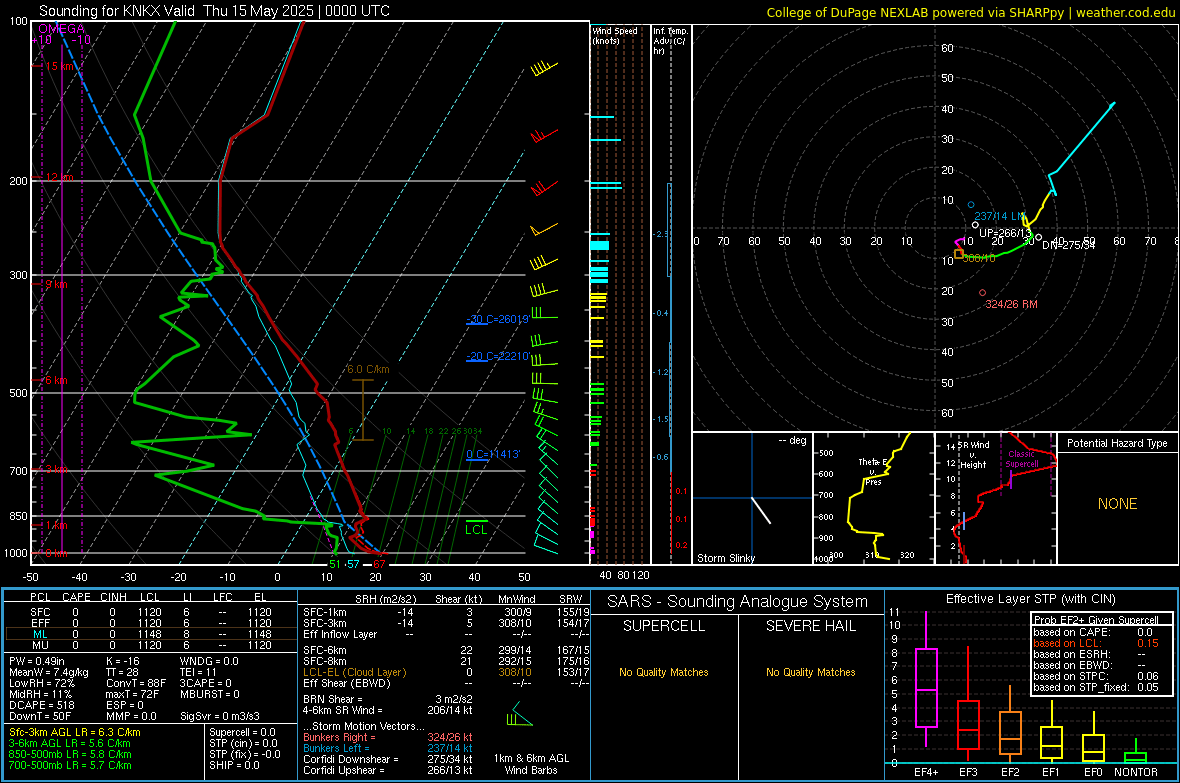
Task: Click 'Supercell = 0.0' composite value
Action: pos(242,732)
